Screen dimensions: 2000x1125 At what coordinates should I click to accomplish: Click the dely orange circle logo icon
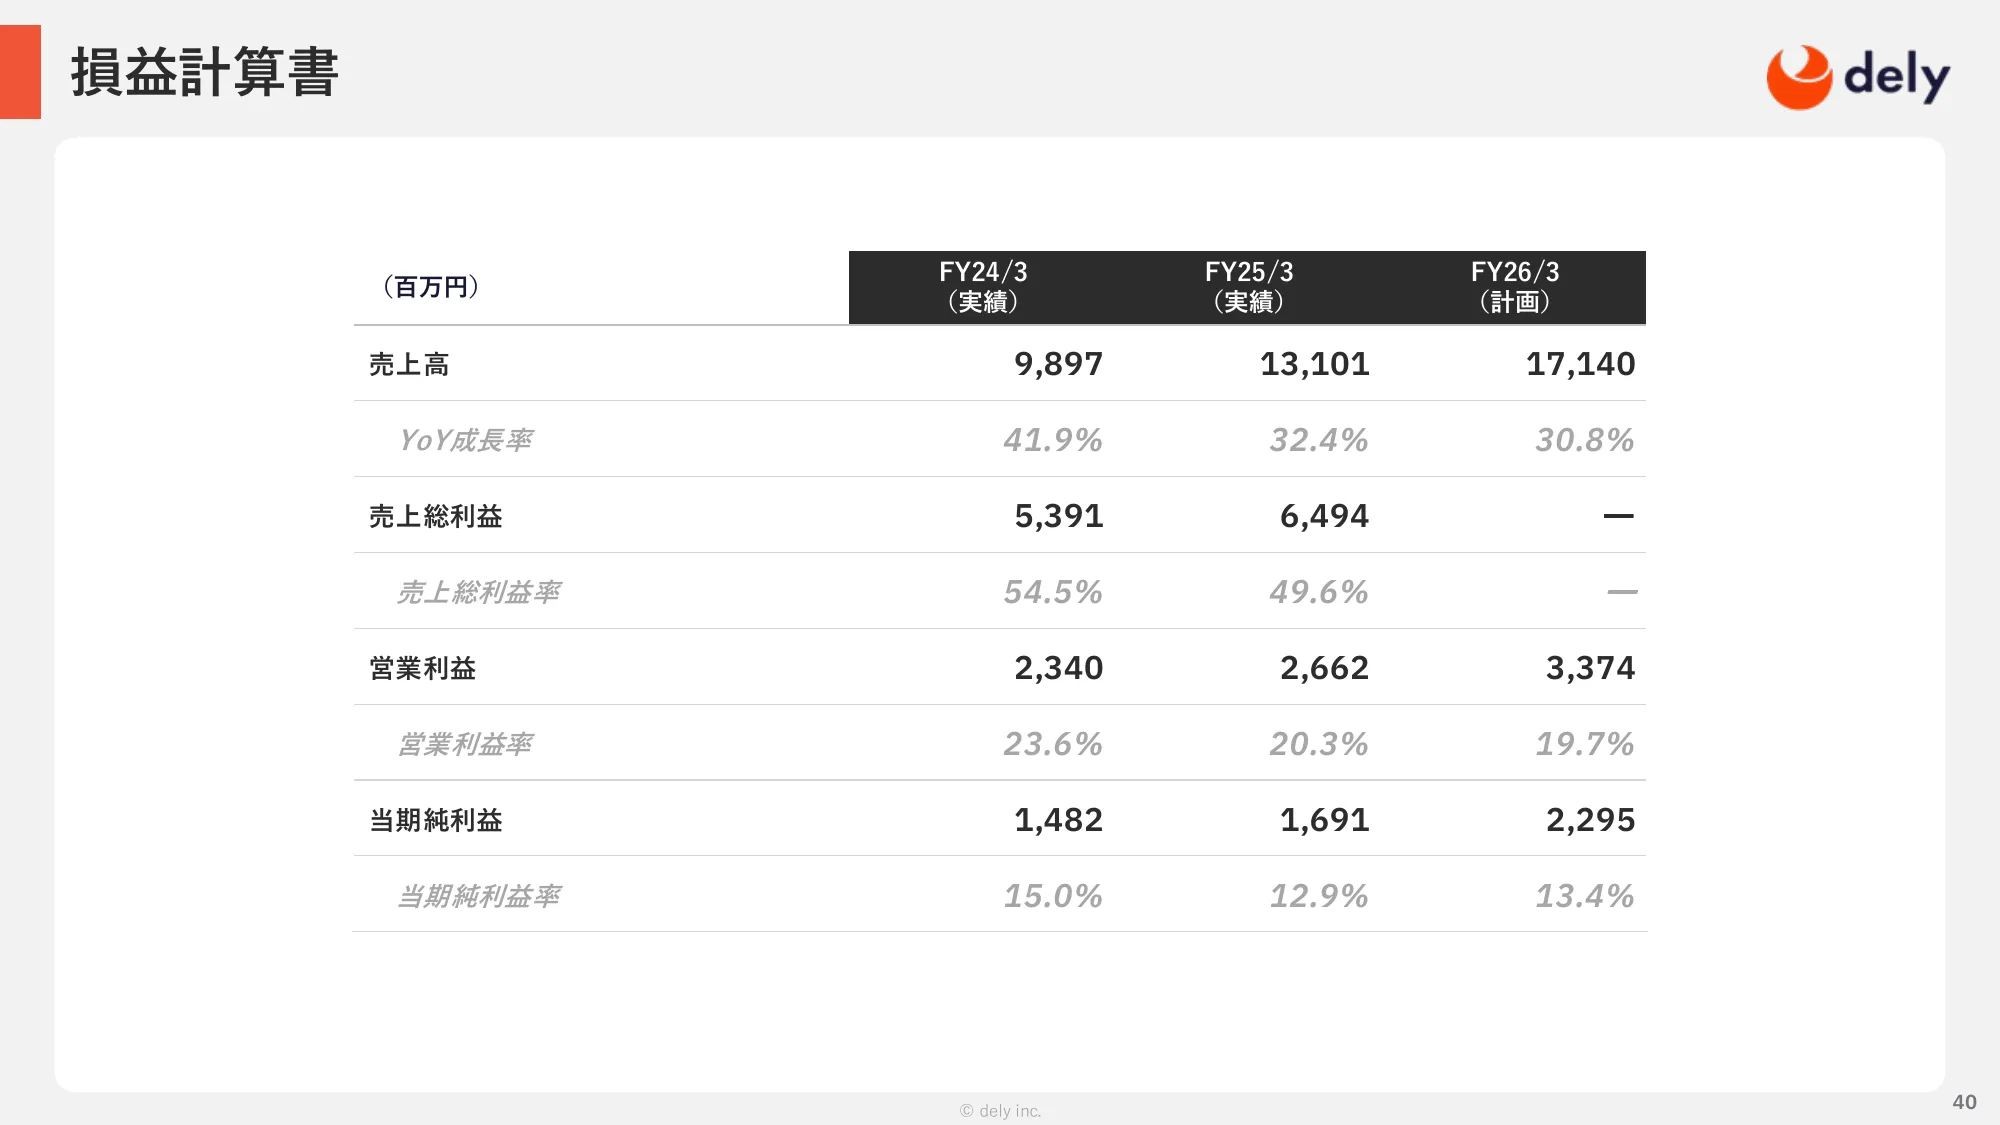pos(1798,77)
